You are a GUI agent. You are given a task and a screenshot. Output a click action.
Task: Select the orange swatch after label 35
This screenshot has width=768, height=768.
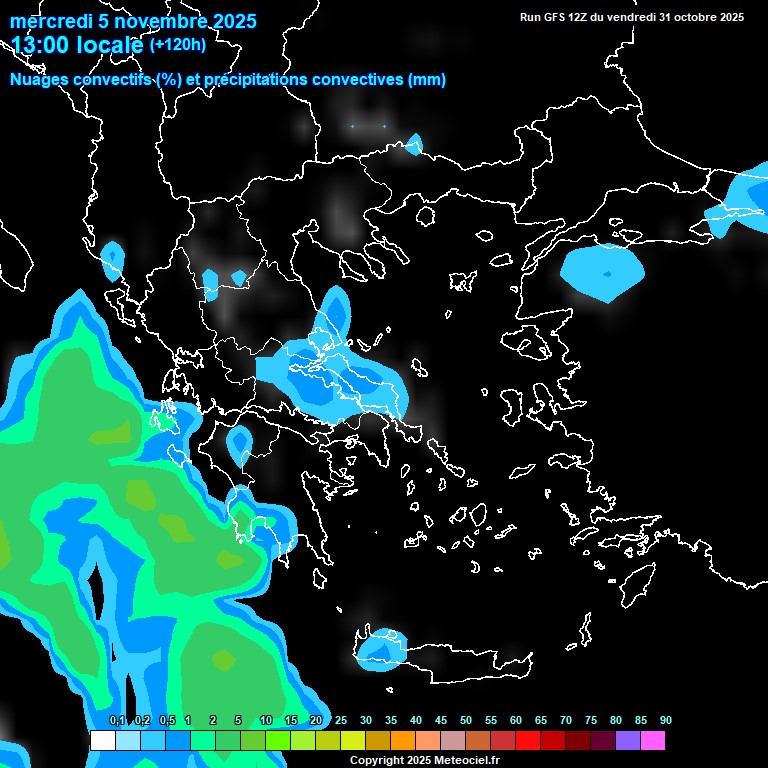click(403, 741)
